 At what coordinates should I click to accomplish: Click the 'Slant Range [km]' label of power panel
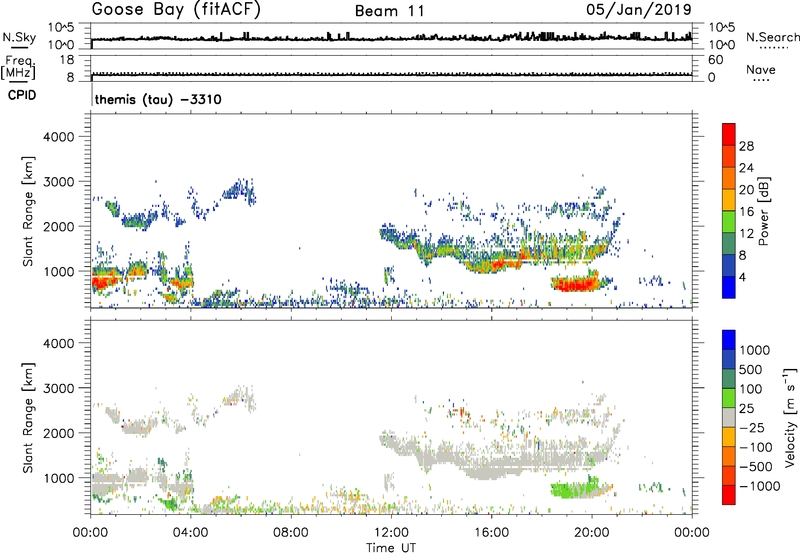click(28, 211)
